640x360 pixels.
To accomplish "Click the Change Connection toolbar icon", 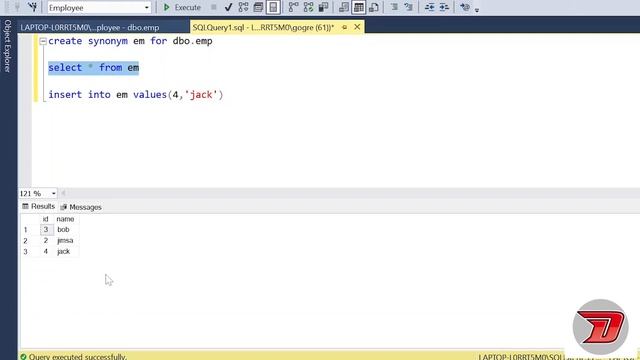I will 32,7.
